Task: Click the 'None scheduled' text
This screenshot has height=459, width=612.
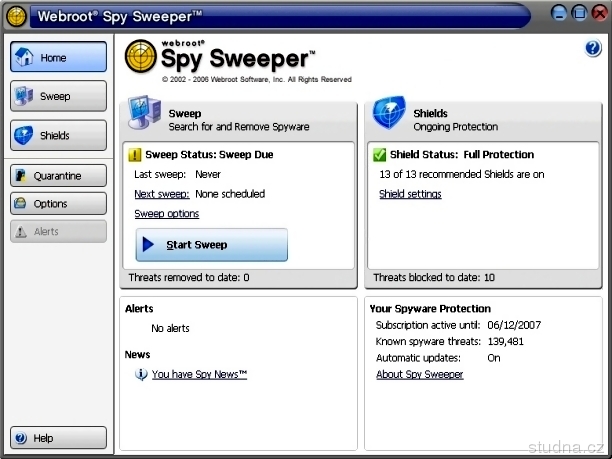Action: pos(230,194)
